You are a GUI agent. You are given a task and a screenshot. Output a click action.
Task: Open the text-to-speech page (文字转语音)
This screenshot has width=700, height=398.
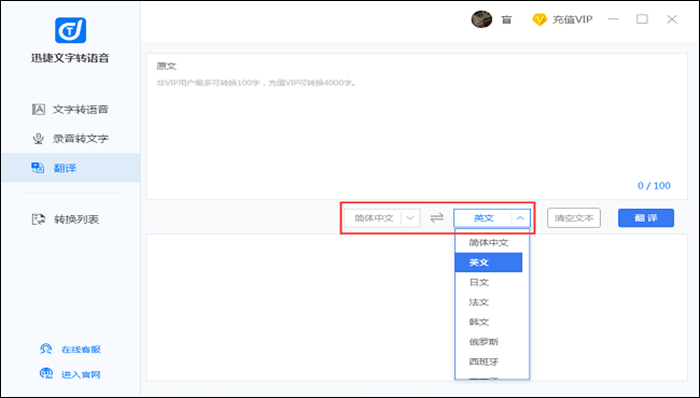tap(71, 109)
